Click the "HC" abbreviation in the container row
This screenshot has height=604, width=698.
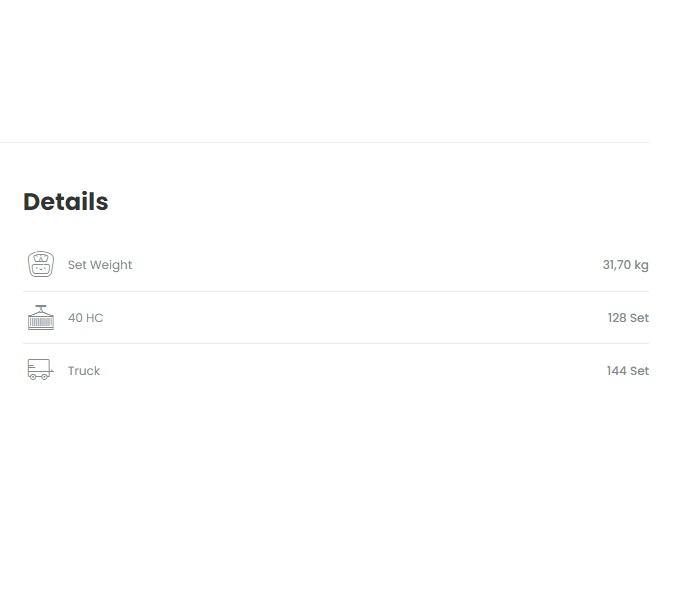(x=94, y=318)
